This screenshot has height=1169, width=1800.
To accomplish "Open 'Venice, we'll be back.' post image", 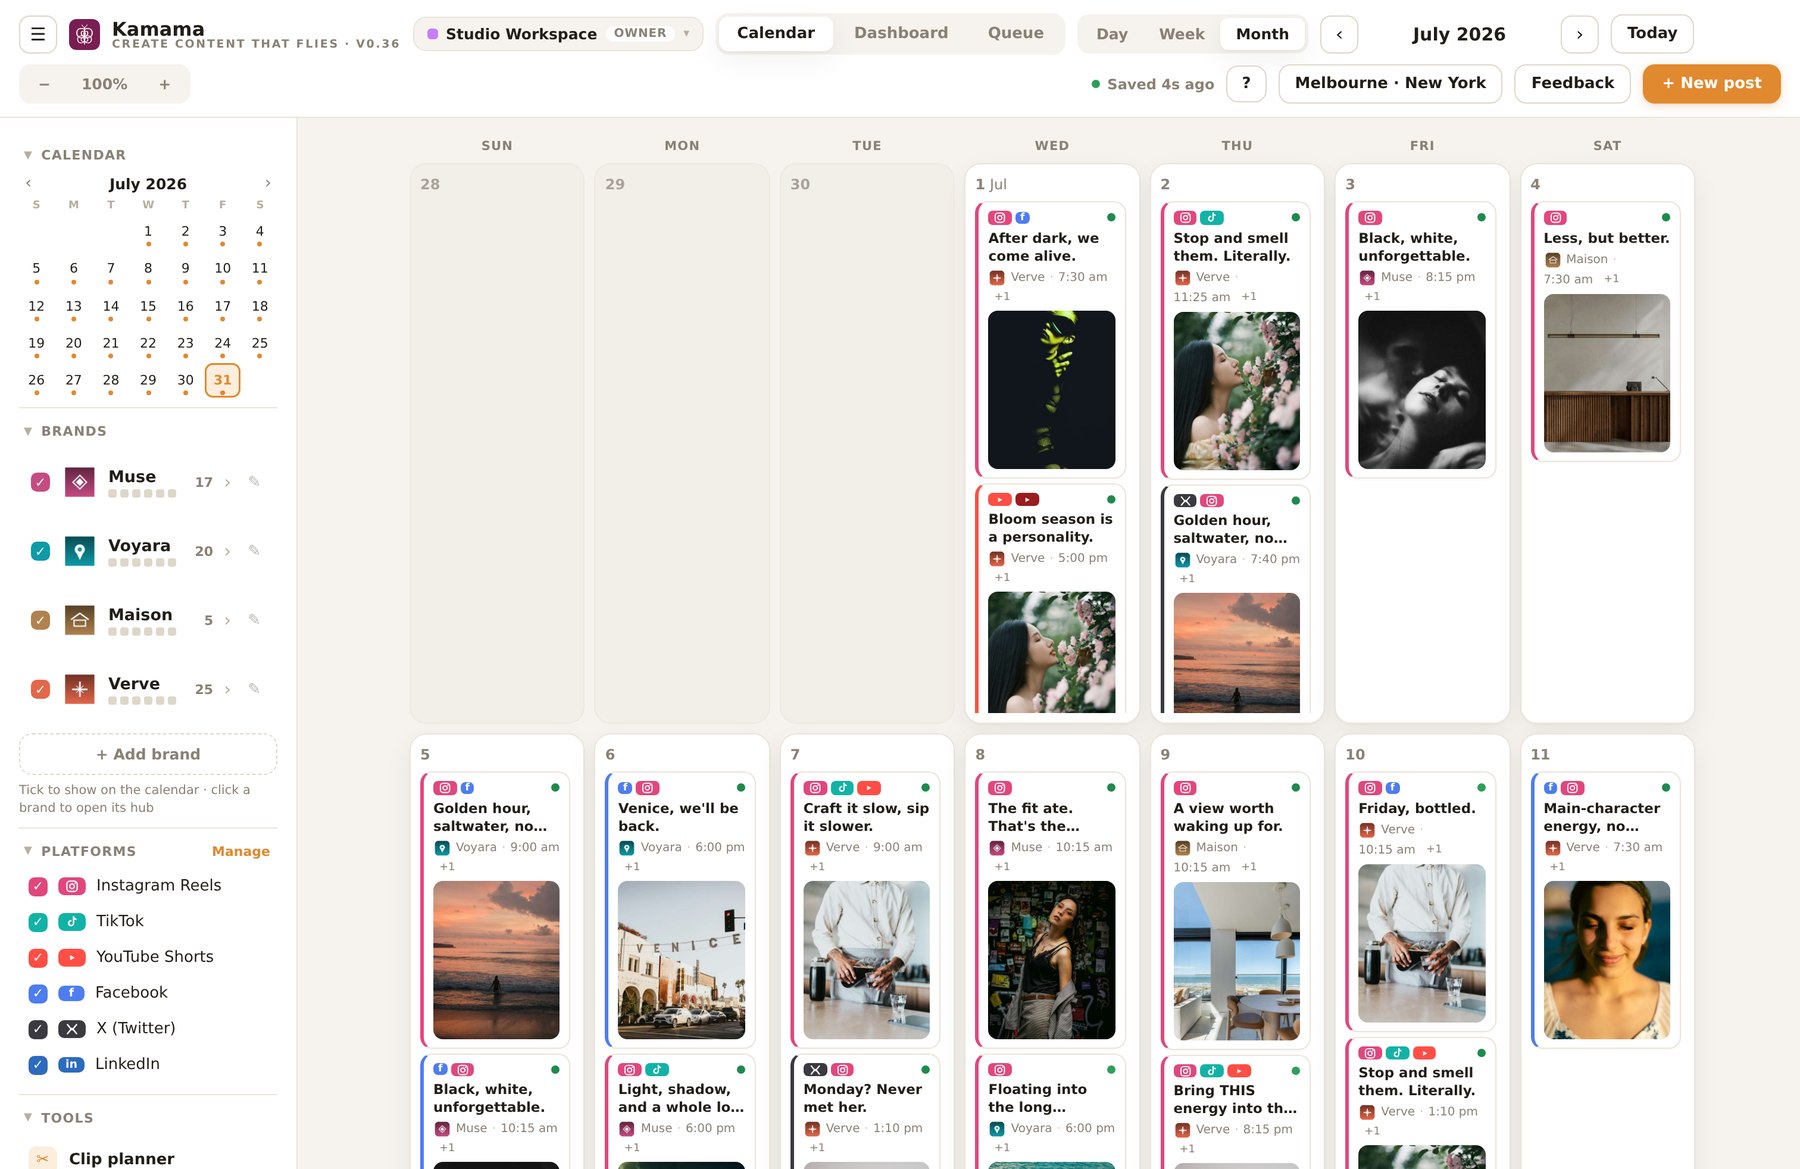I will pos(681,960).
